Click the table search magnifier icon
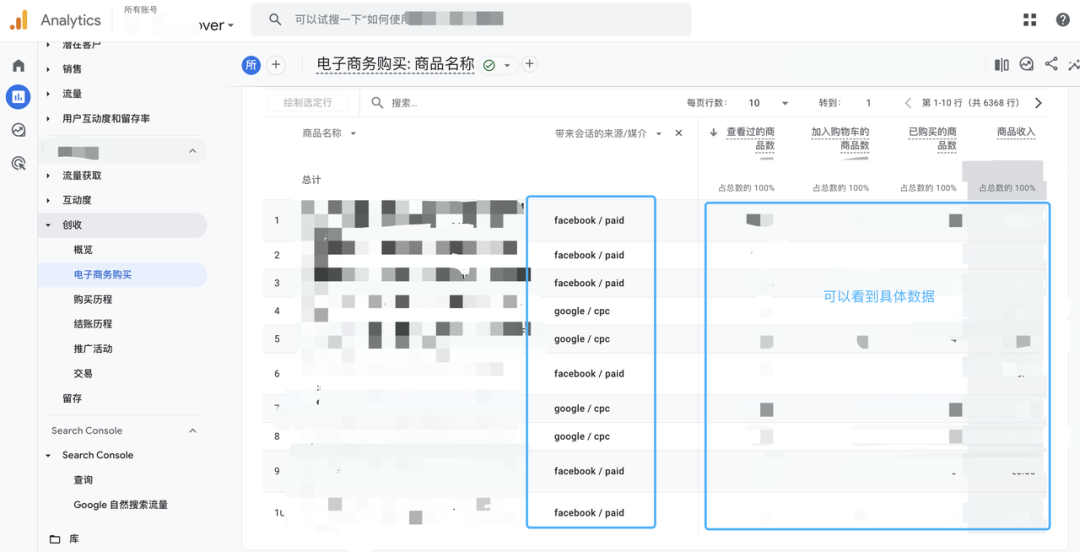The height and width of the screenshot is (552, 1080). click(377, 103)
